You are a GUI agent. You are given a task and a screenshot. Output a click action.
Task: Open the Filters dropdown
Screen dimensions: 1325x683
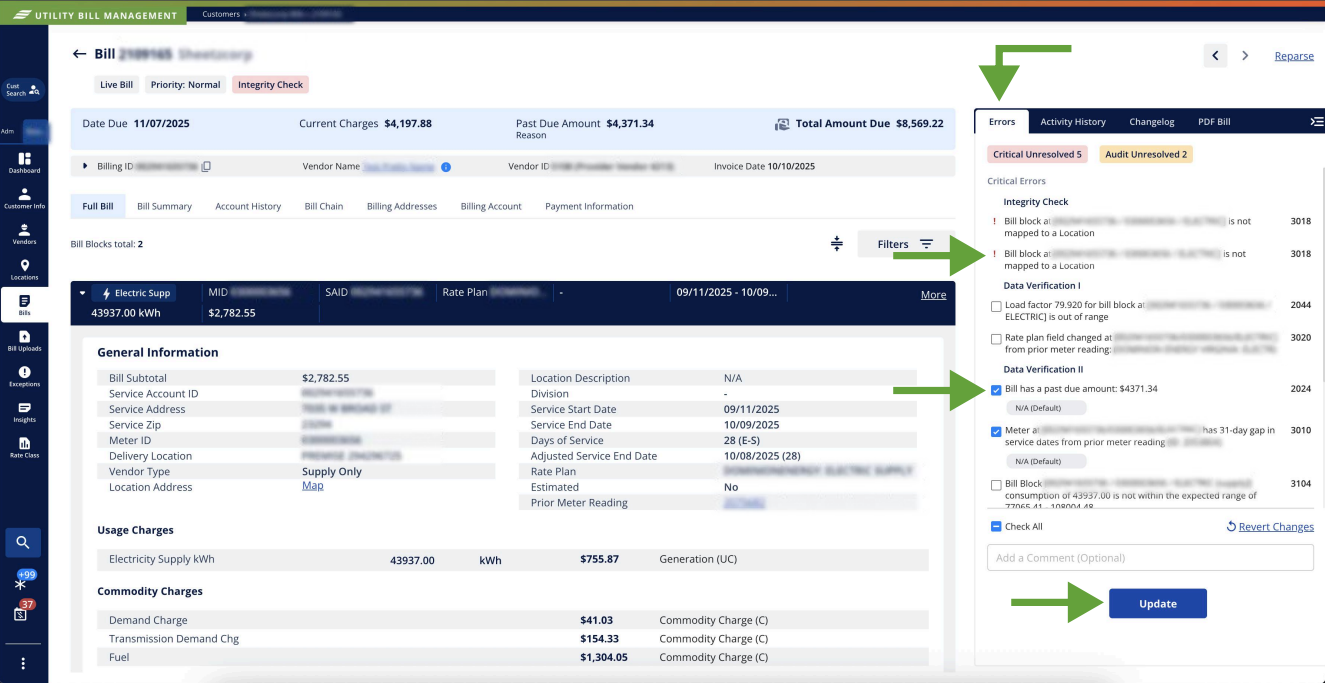click(x=905, y=244)
